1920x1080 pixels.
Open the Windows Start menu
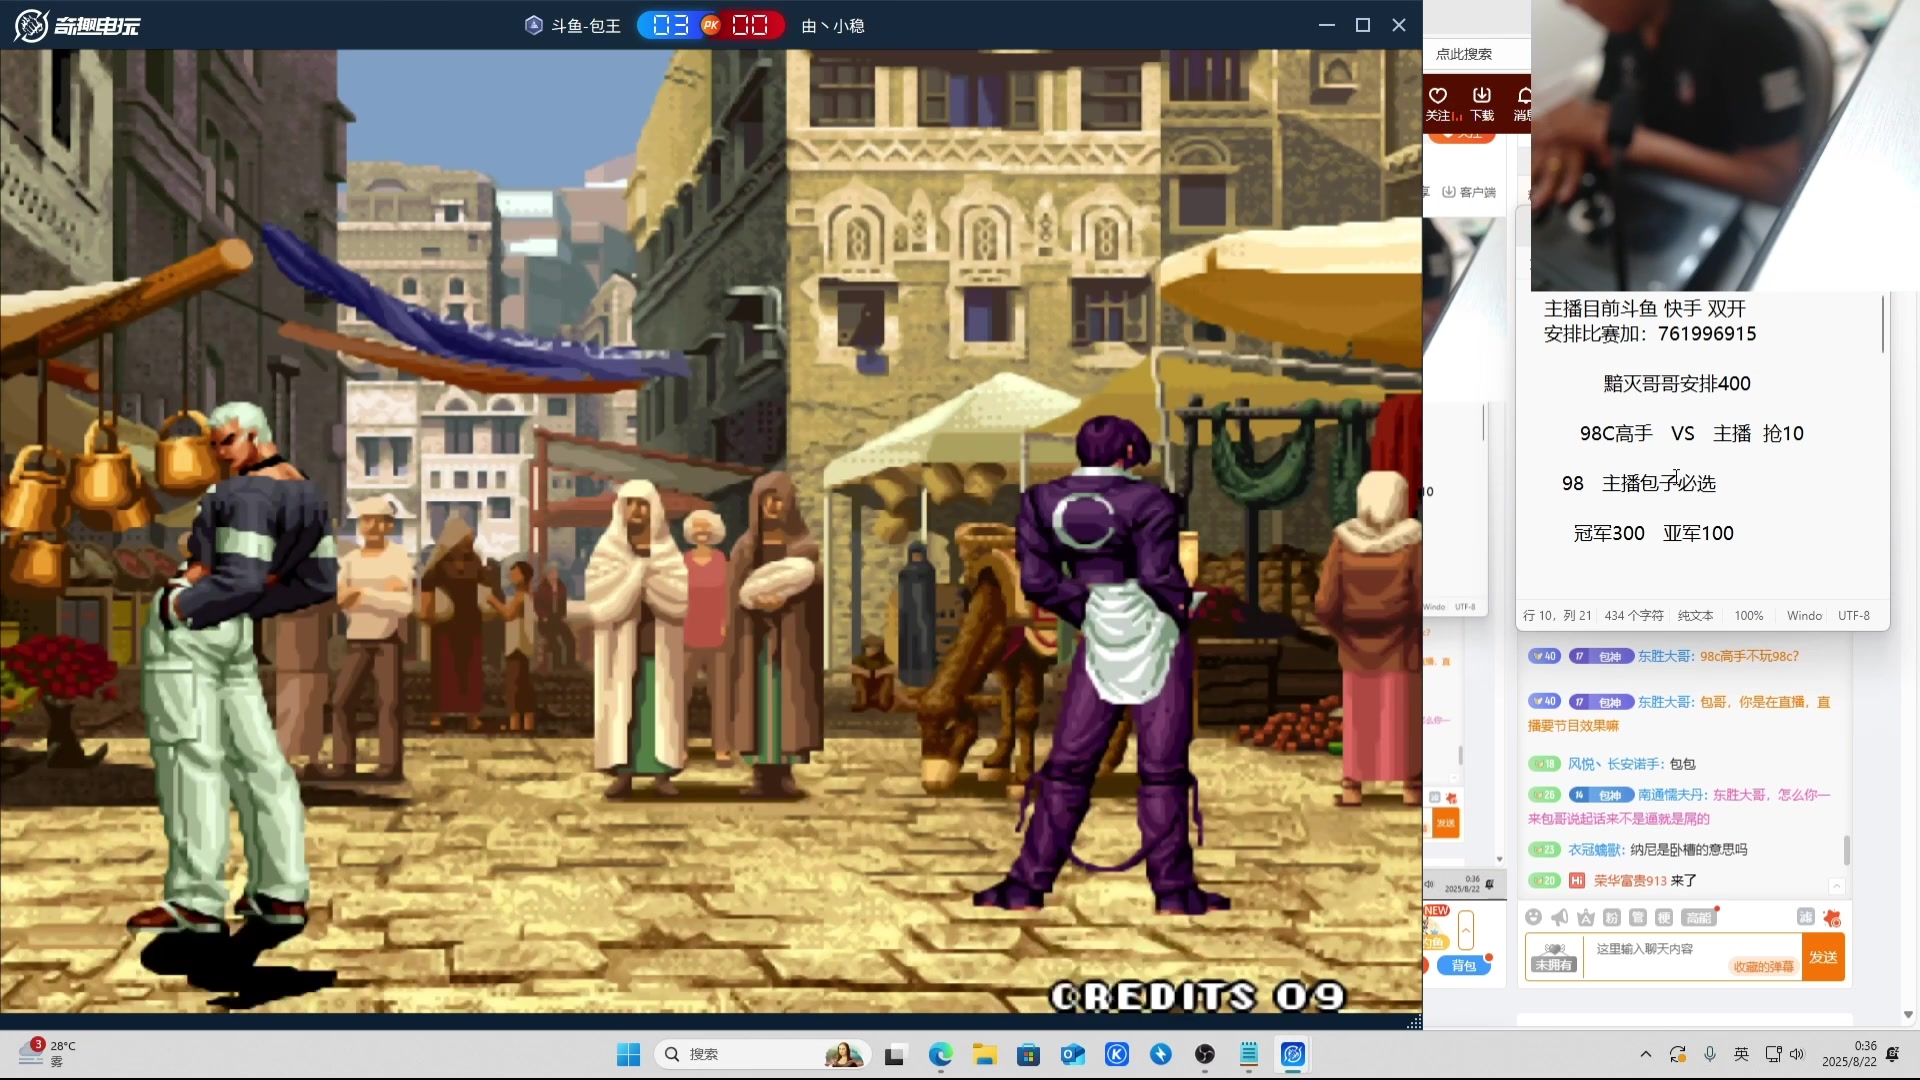[x=628, y=1054]
